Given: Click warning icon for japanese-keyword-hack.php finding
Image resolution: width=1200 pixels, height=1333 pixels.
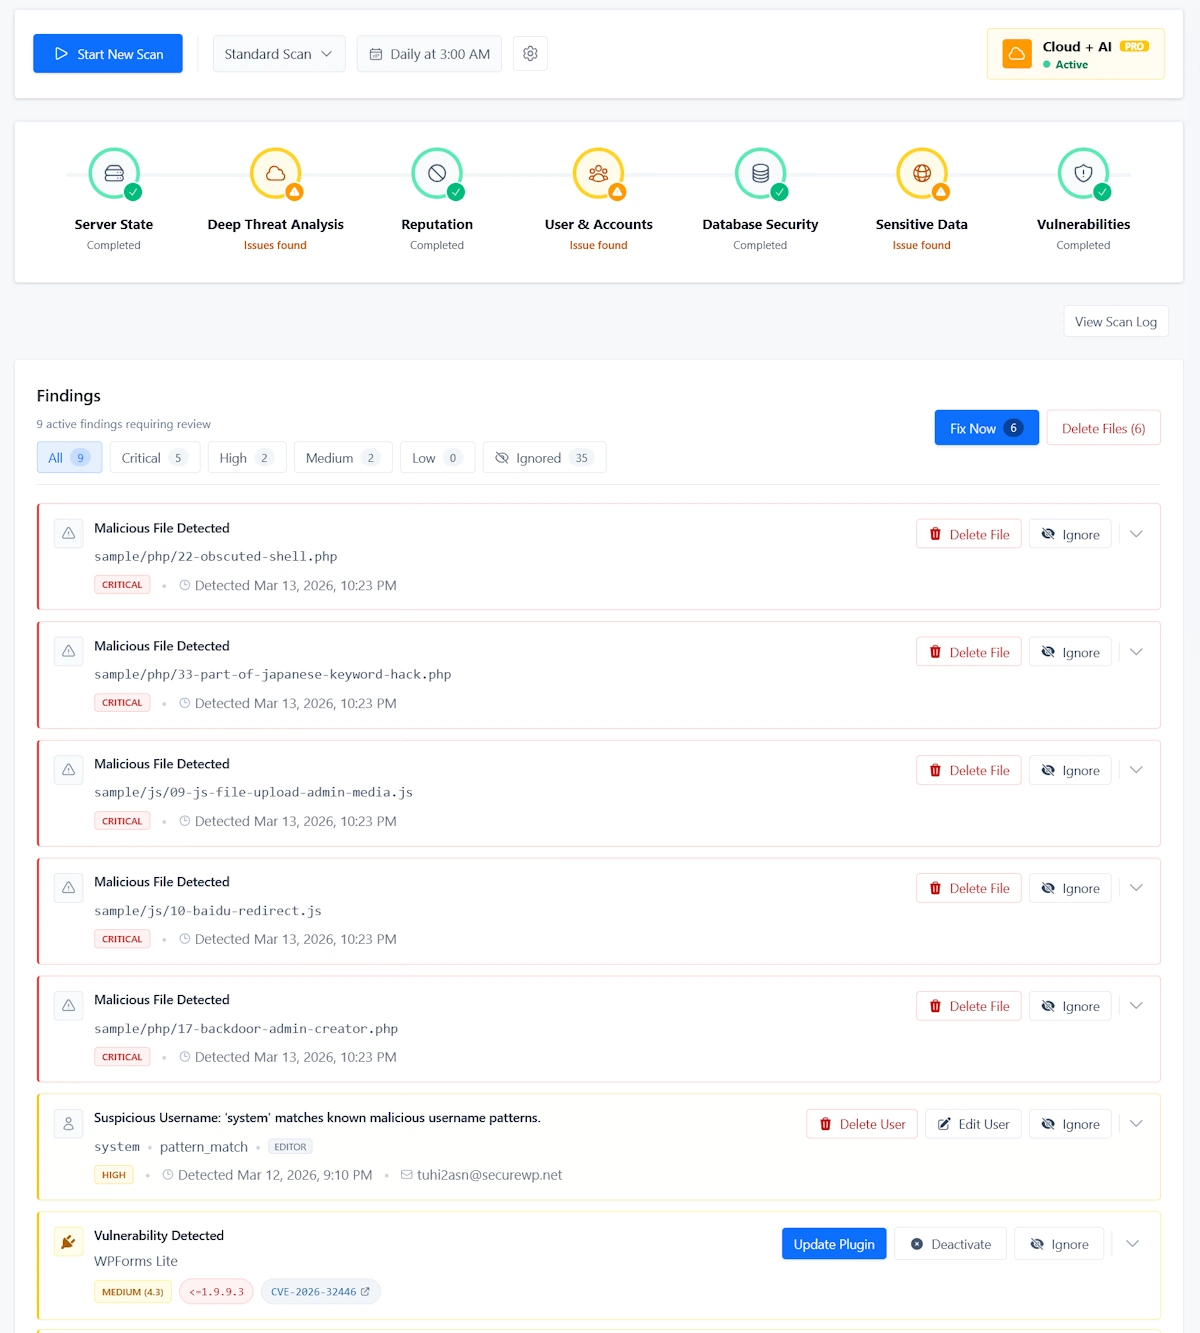Looking at the screenshot, I should pyautogui.click(x=68, y=651).
